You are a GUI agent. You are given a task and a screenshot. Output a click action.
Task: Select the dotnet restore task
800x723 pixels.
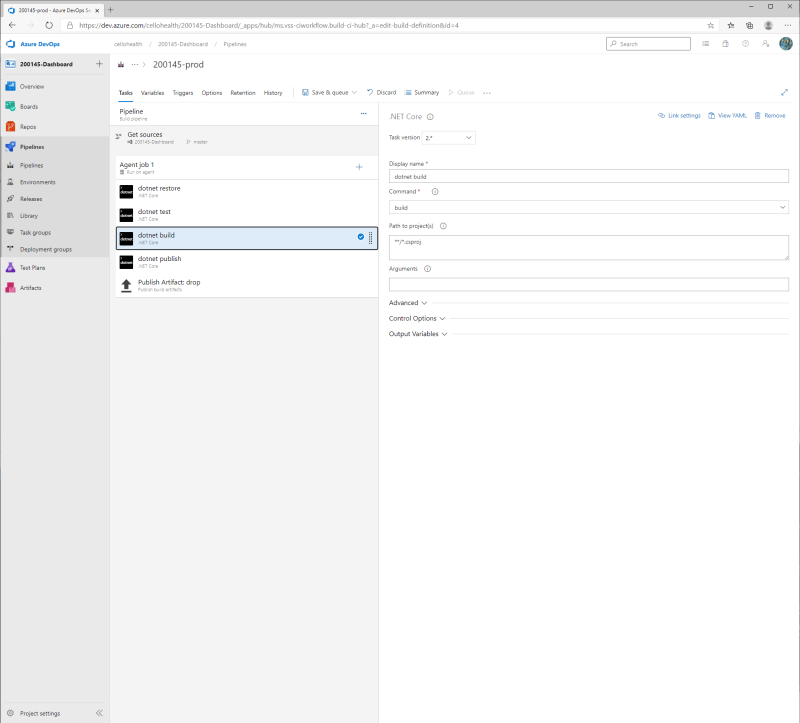[x=247, y=191]
